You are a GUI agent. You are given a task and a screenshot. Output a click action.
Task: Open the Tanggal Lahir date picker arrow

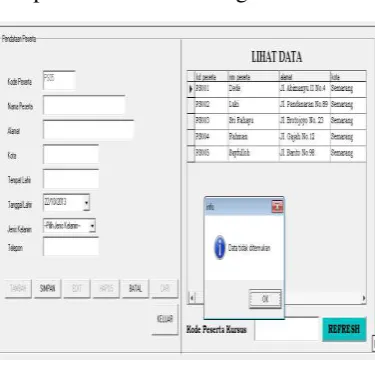click(x=86, y=202)
